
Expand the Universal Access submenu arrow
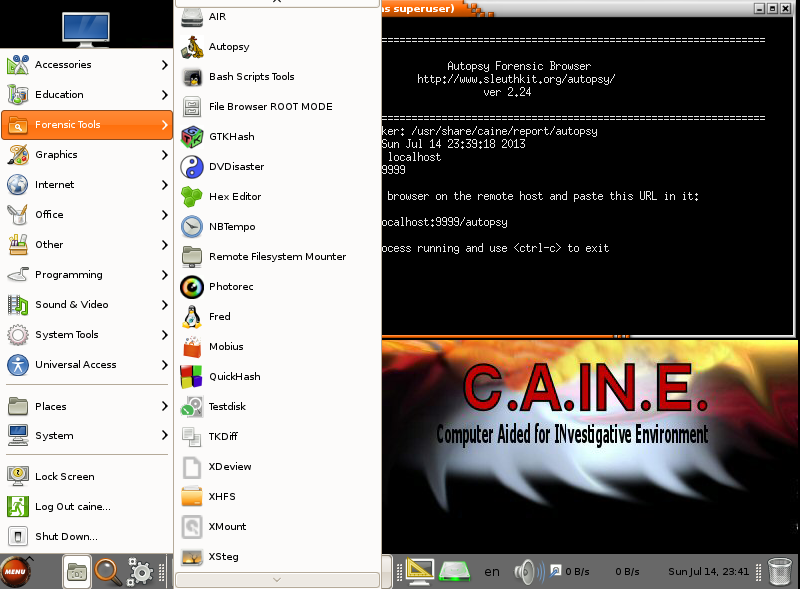click(x=164, y=365)
